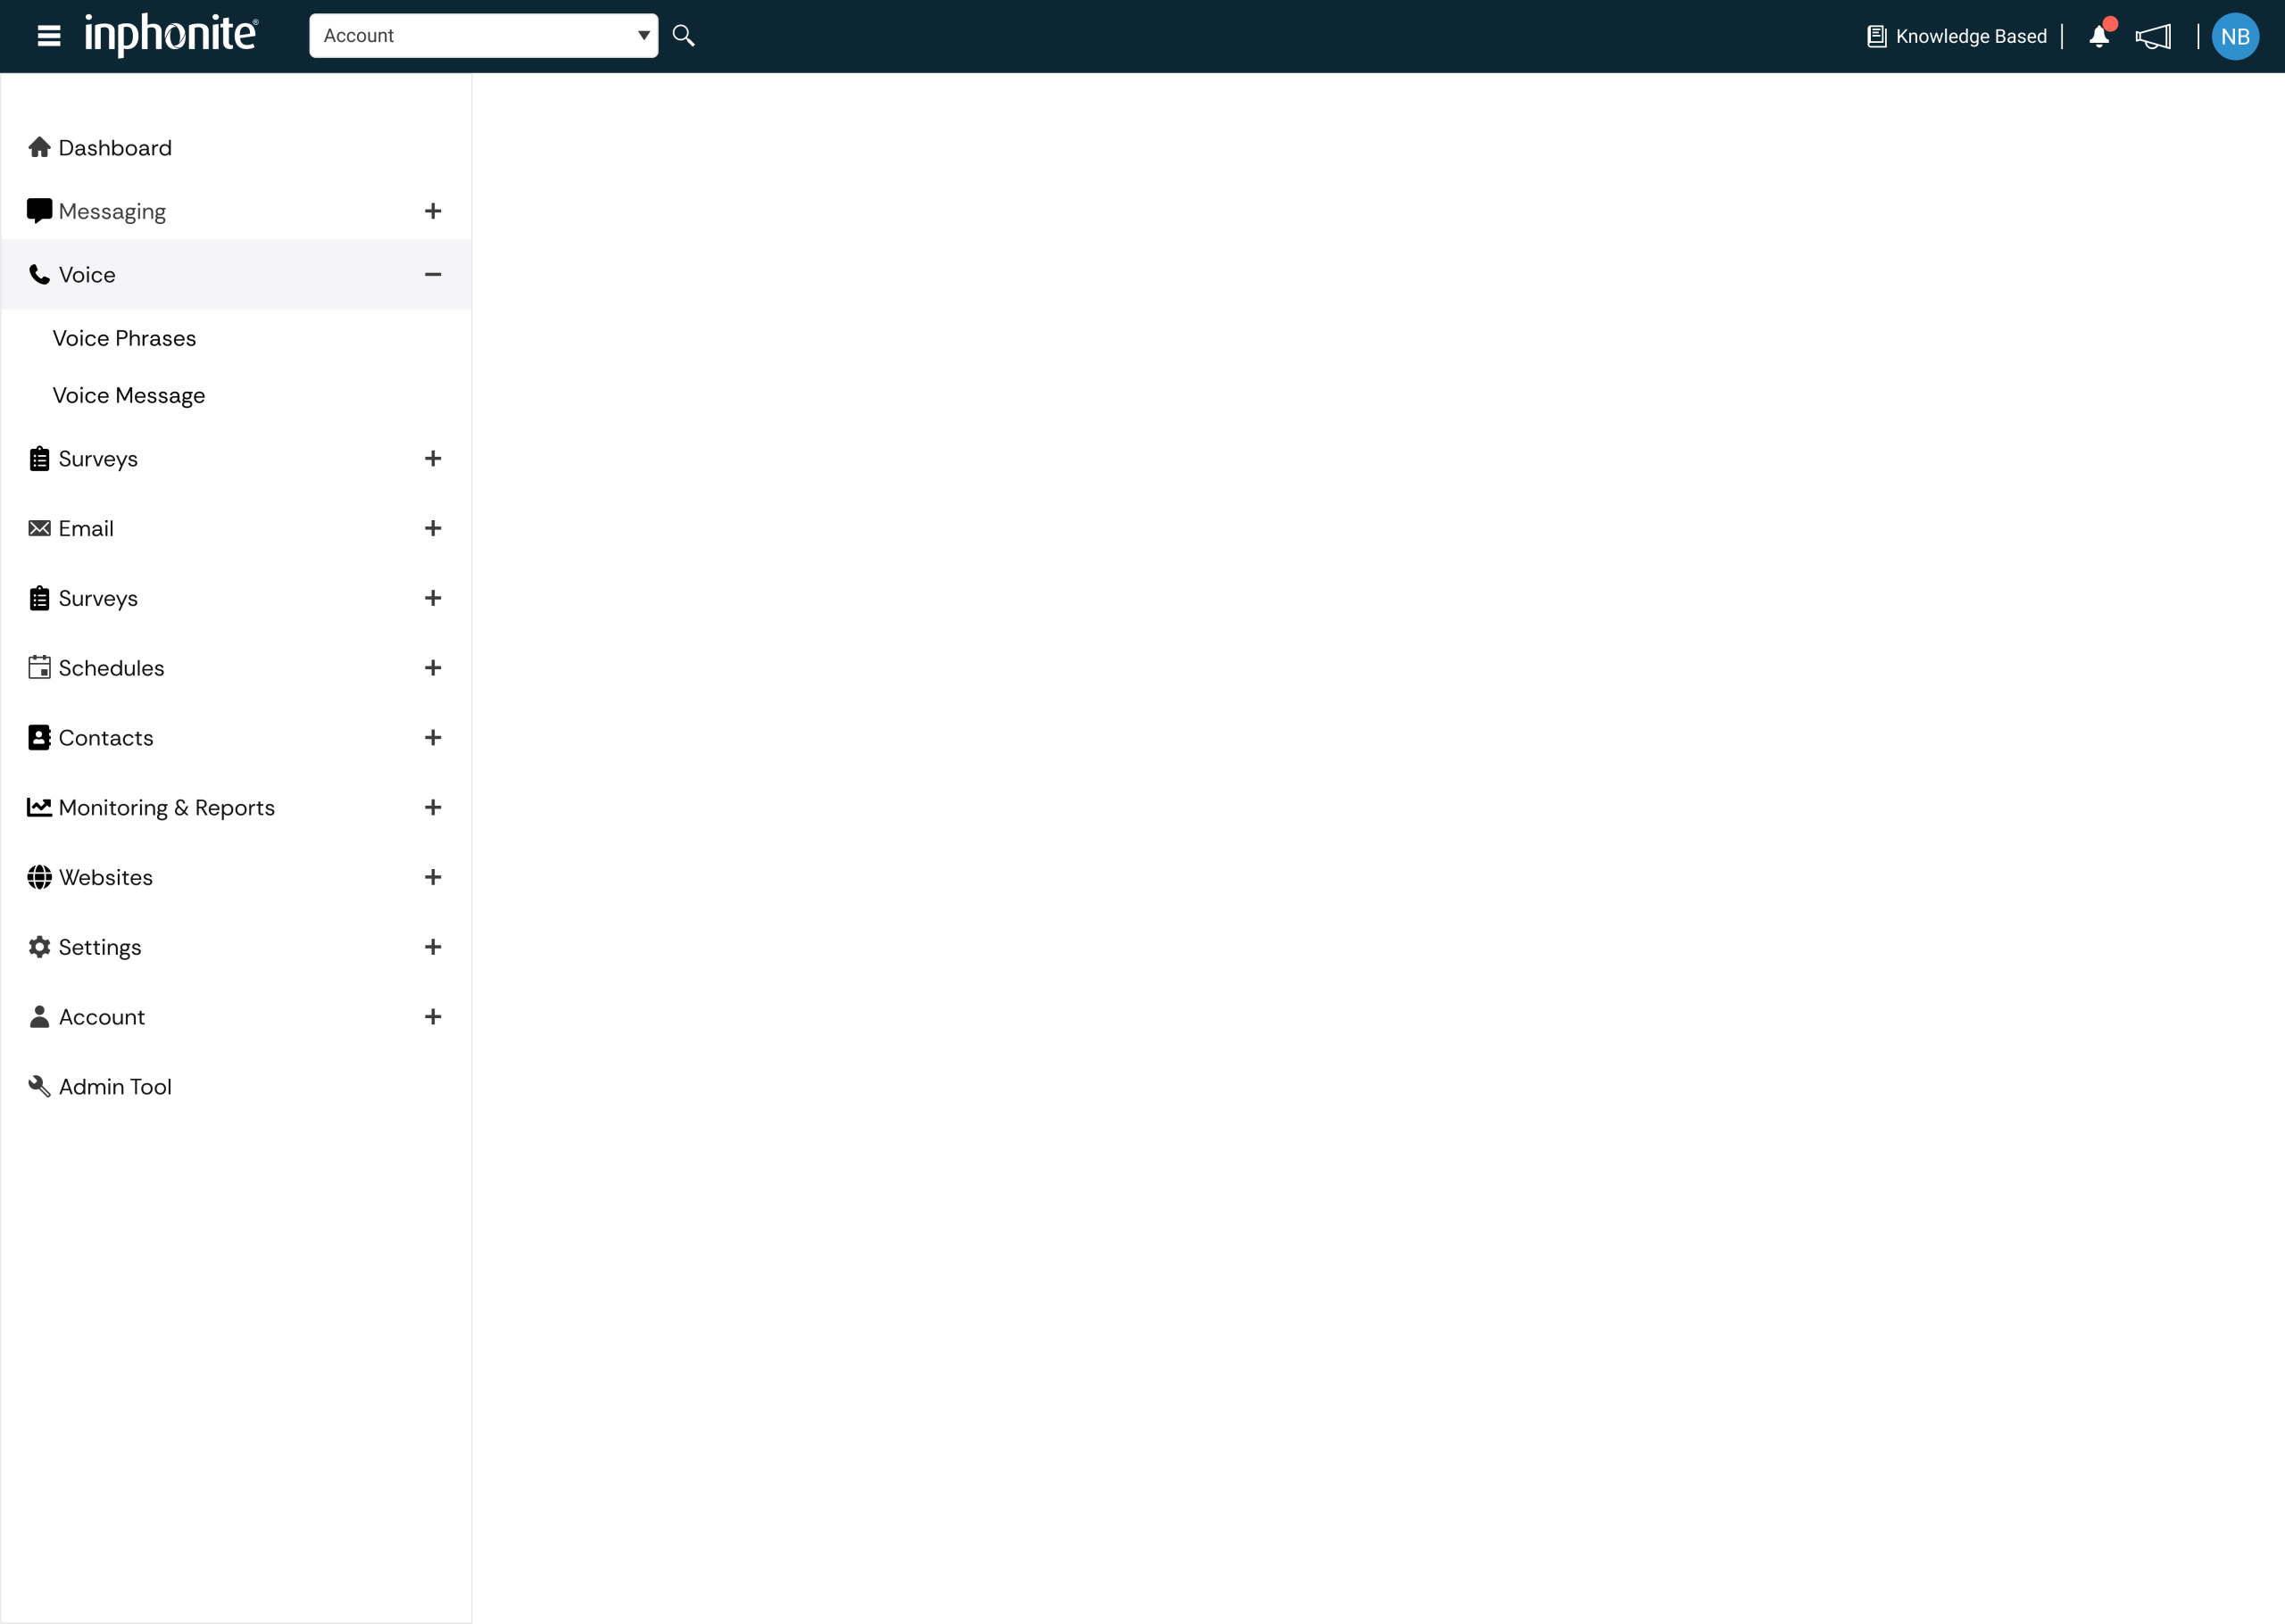This screenshot has width=2285, height=1624.
Task: Go to the Inphonite logo home
Action: tap(171, 35)
